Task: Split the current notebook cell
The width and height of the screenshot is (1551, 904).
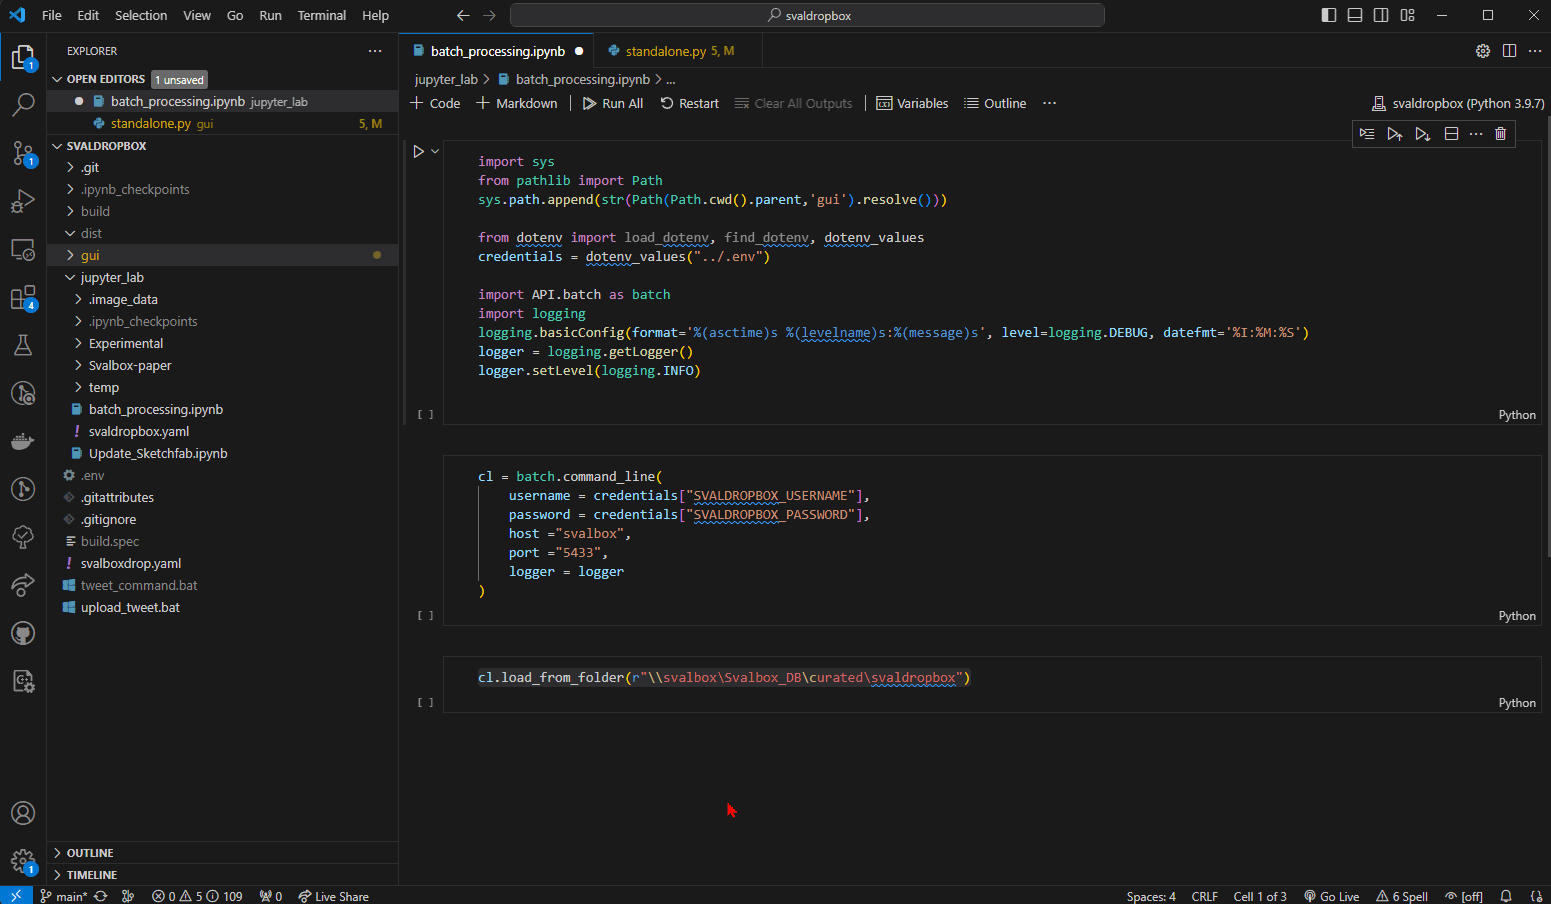Action: (x=1451, y=134)
